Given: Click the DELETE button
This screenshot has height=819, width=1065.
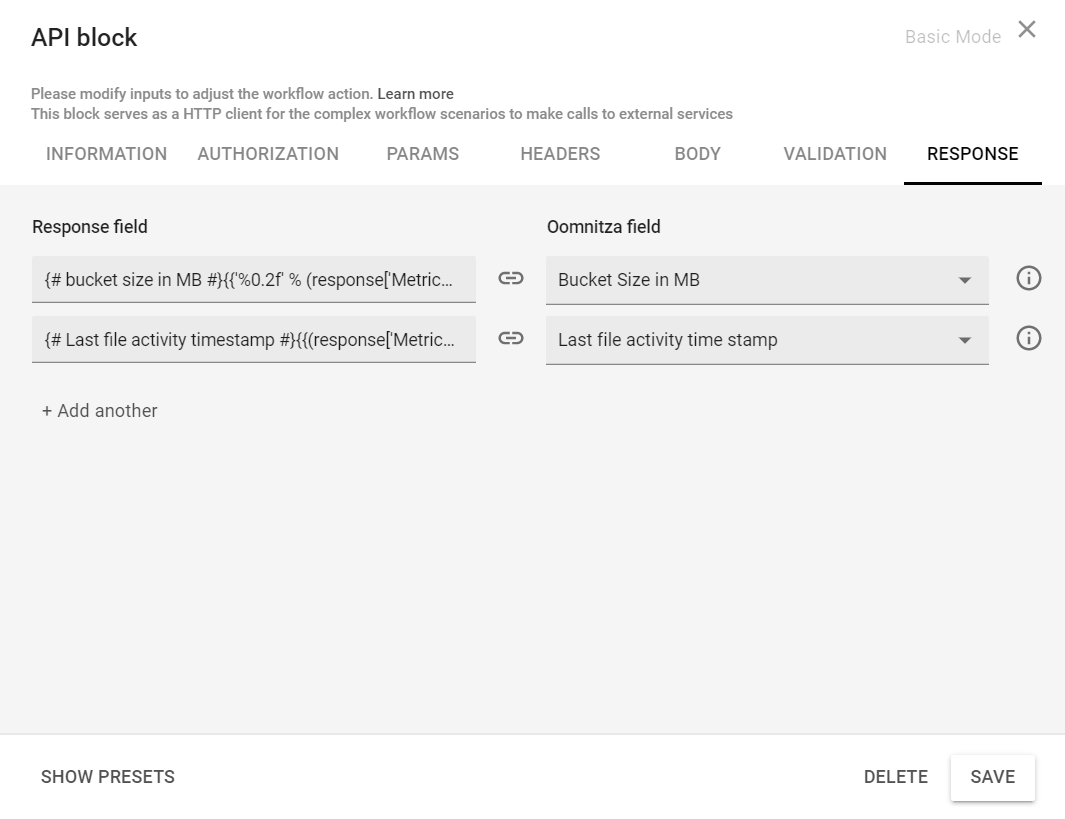Looking at the screenshot, I should (x=895, y=777).
